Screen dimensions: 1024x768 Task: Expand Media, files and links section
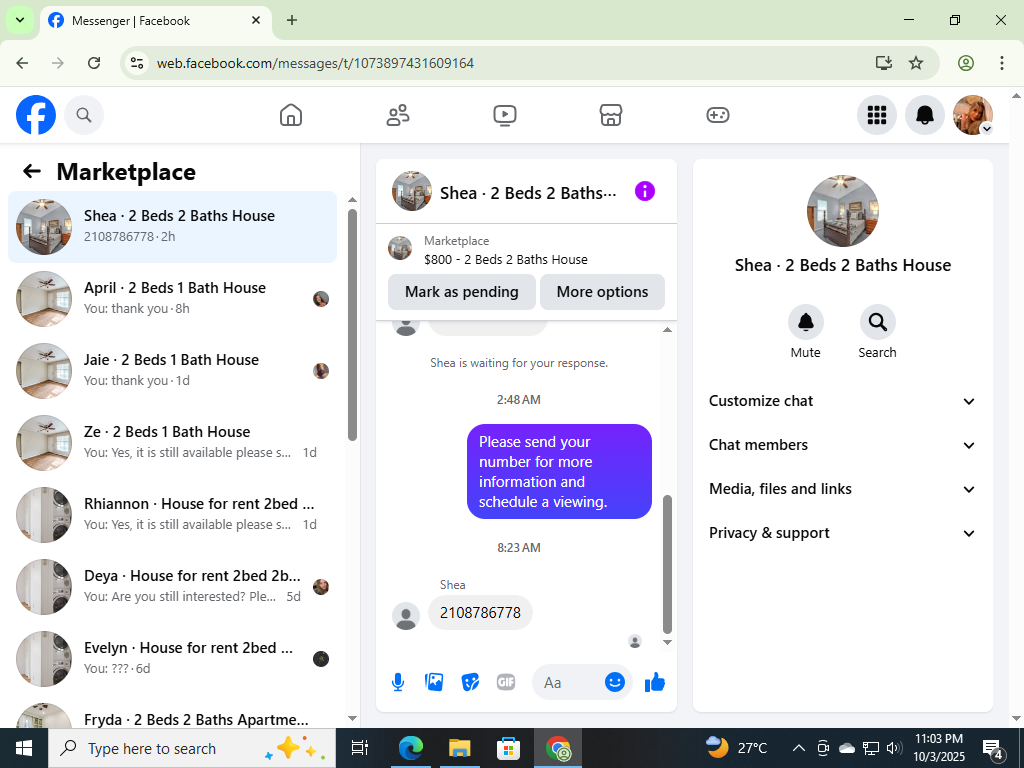coord(842,489)
